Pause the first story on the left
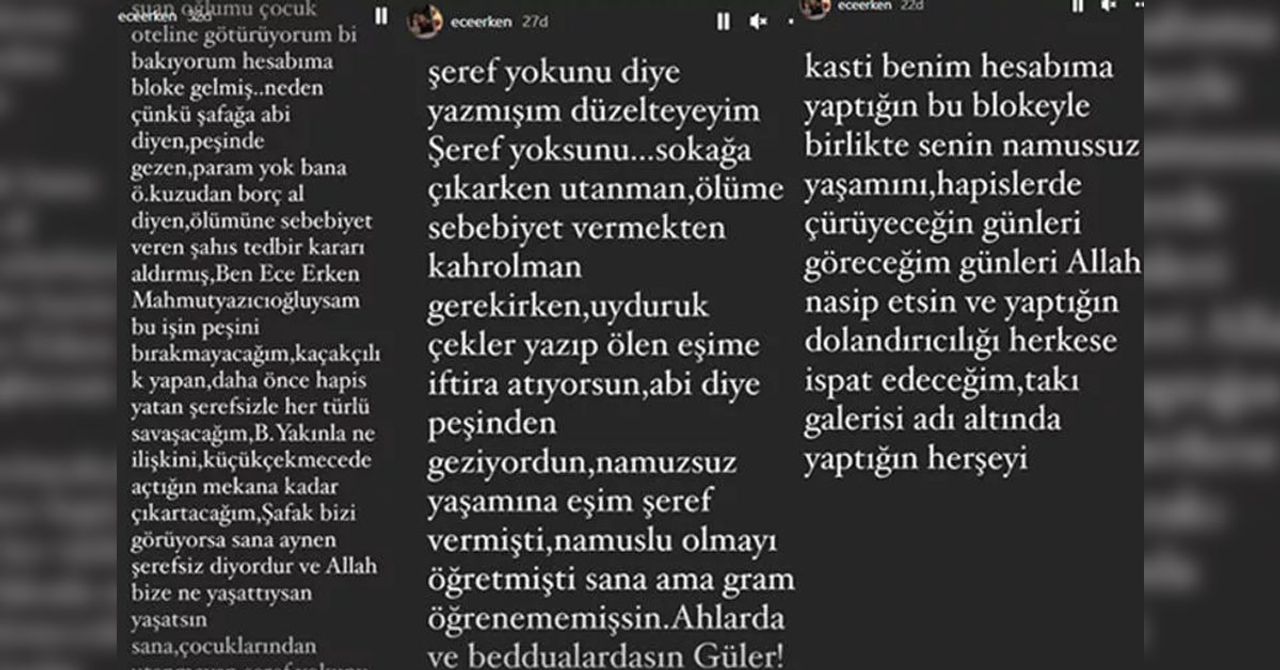 381,17
